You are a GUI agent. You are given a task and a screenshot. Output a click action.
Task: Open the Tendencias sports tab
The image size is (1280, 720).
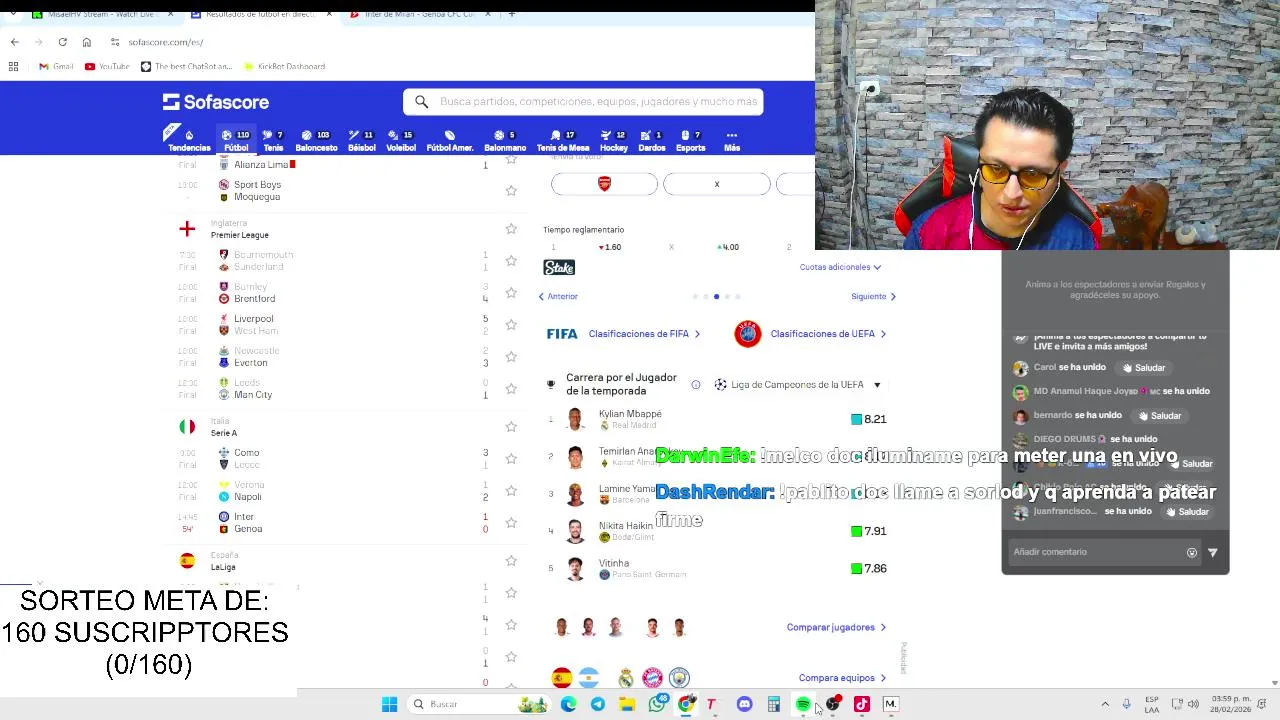point(189,140)
